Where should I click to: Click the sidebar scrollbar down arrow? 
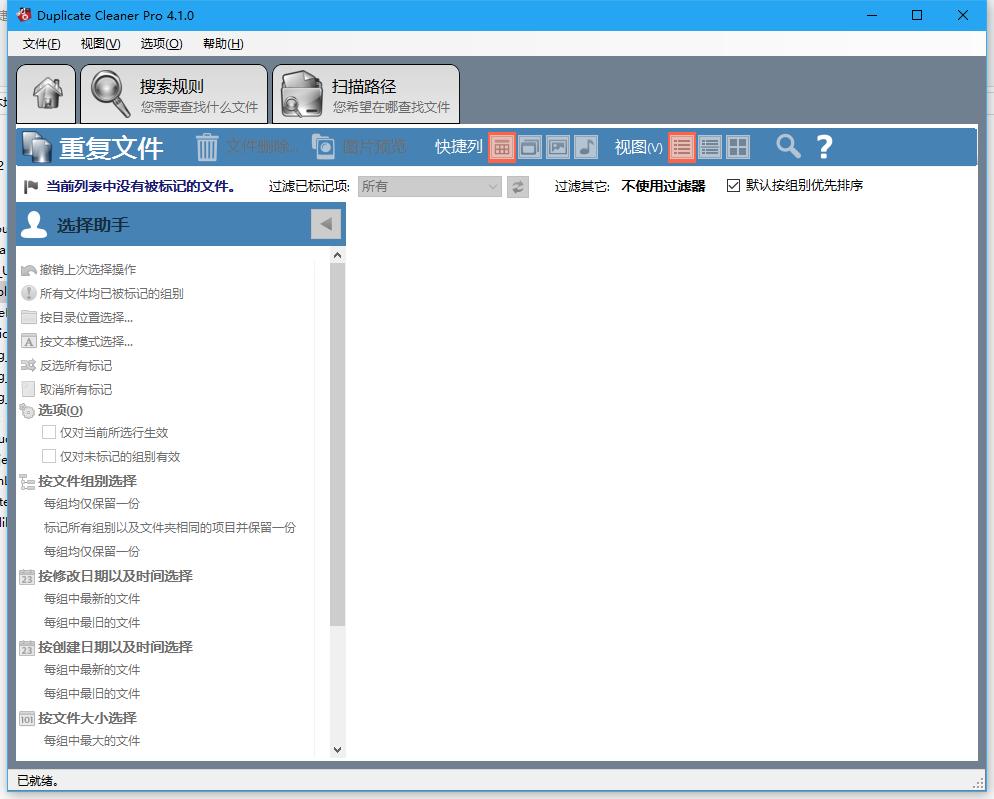337,749
